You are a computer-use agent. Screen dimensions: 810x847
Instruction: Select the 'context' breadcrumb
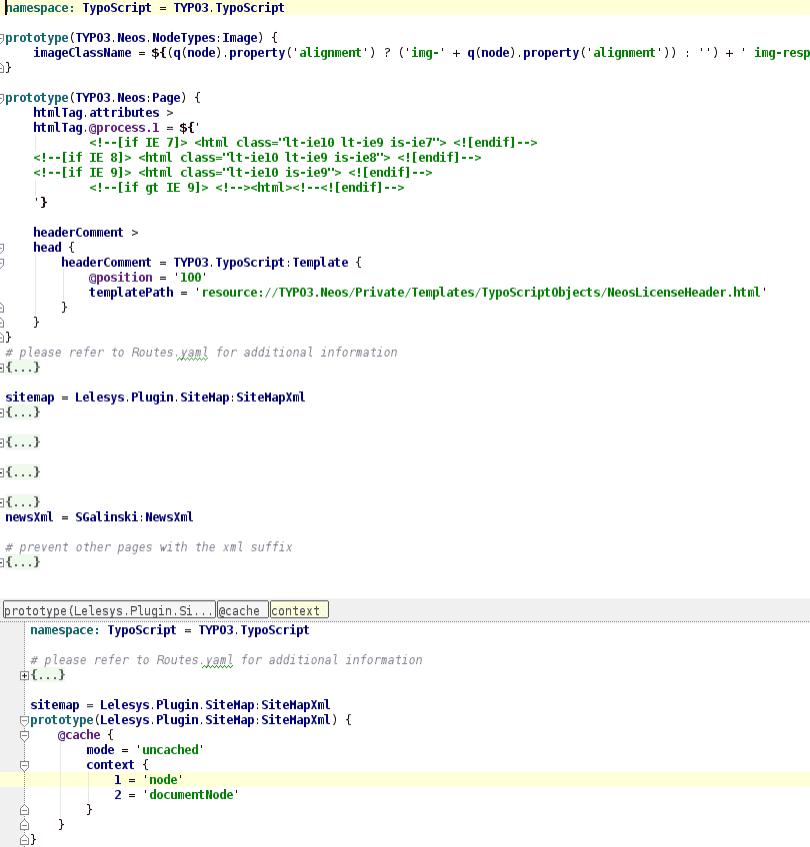299,610
